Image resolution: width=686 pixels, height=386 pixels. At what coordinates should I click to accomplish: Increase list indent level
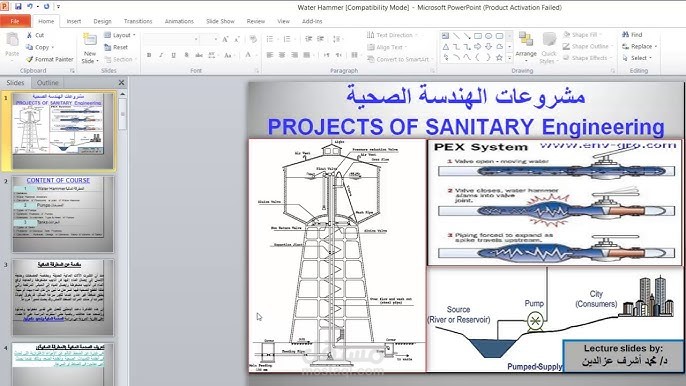click(321, 39)
